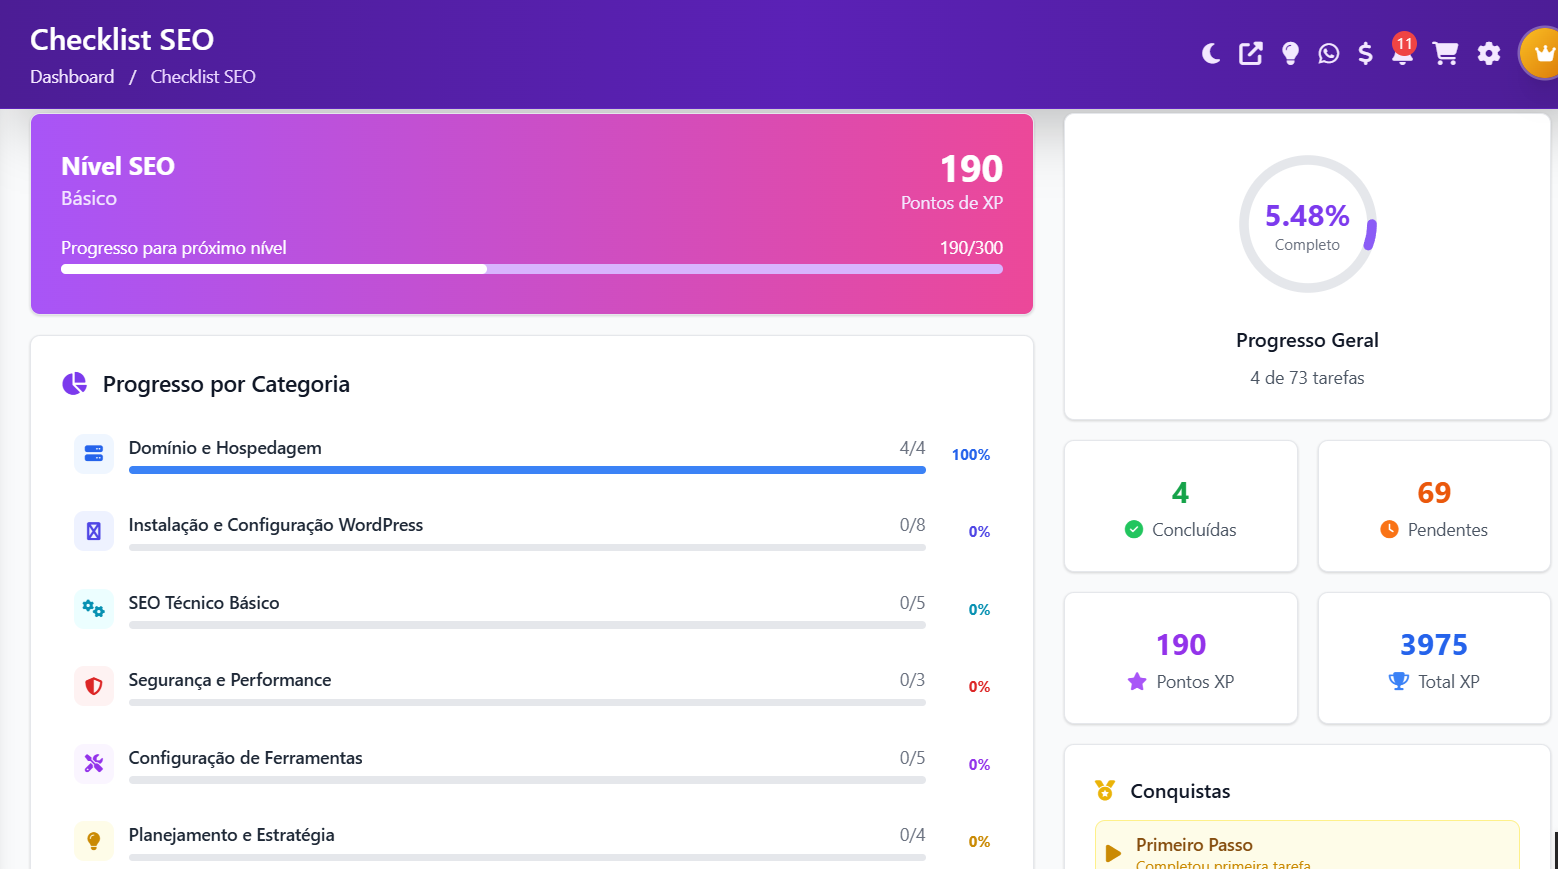Open the Conquistas section

point(1179,790)
